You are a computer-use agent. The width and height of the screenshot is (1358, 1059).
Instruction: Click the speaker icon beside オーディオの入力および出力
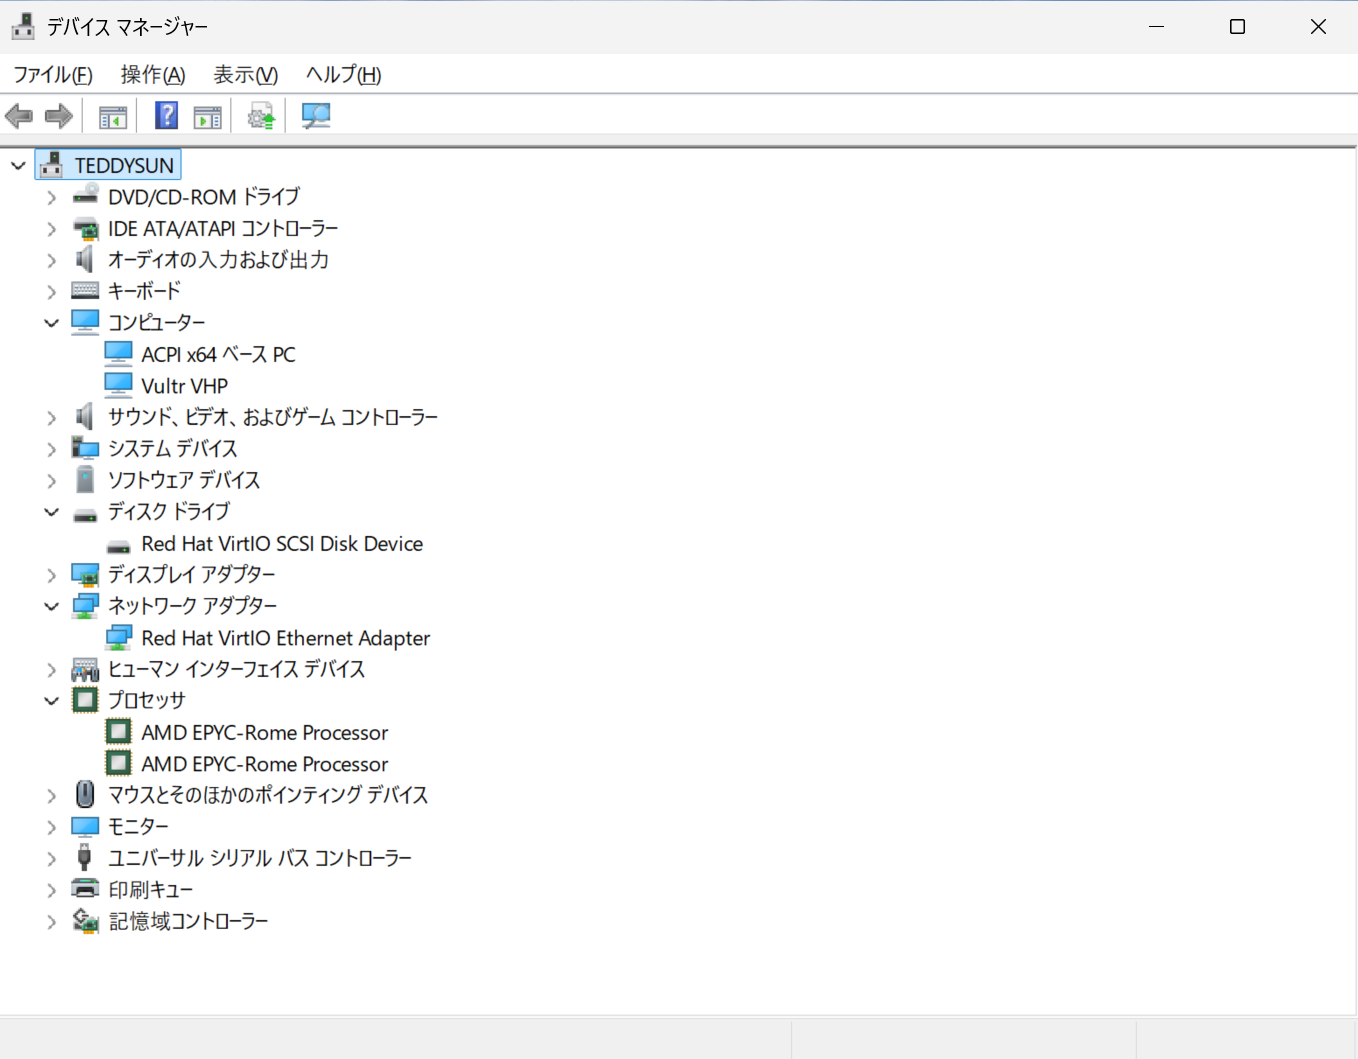tap(86, 259)
